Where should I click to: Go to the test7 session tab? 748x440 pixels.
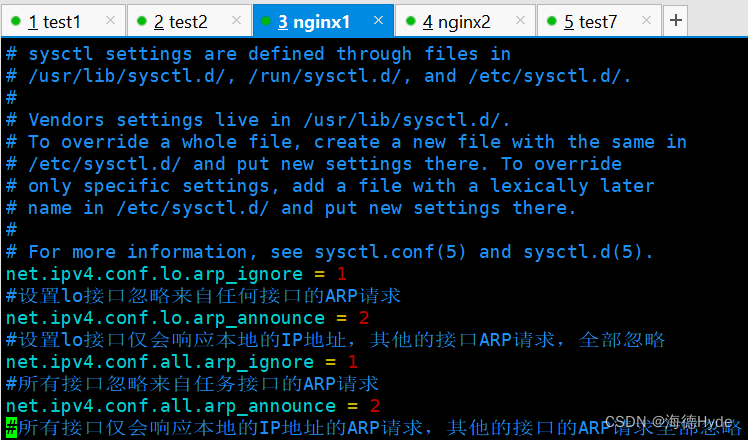[590, 21]
